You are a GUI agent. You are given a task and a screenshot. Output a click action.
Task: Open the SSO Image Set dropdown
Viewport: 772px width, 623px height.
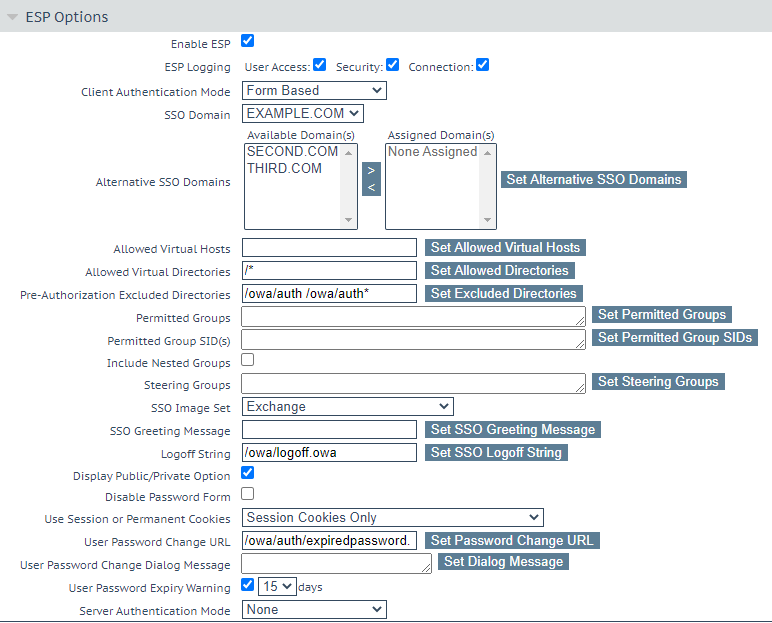click(x=347, y=407)
